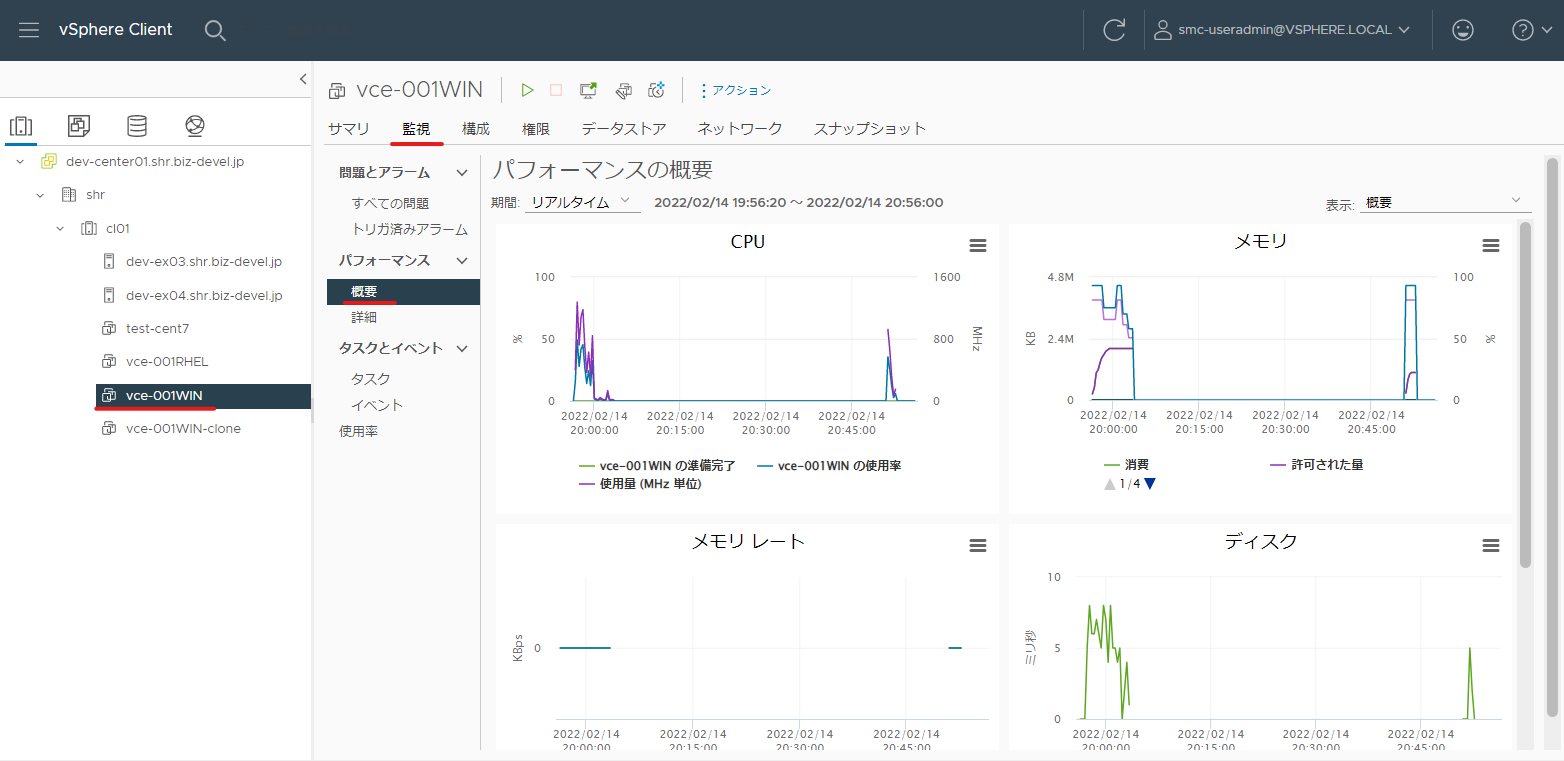Toggle 消費 memory legend series
This screenshot has height=761, width=1564.
1126,465
